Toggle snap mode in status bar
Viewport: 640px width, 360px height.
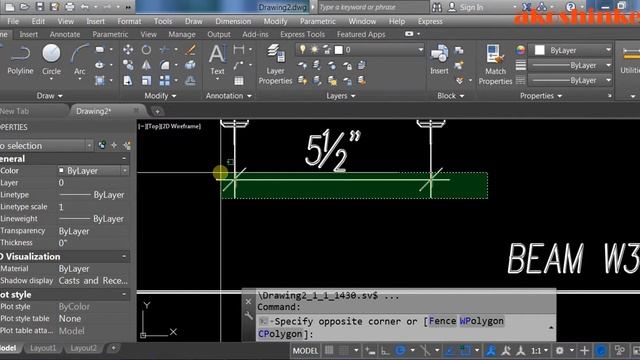pos(344,350)
